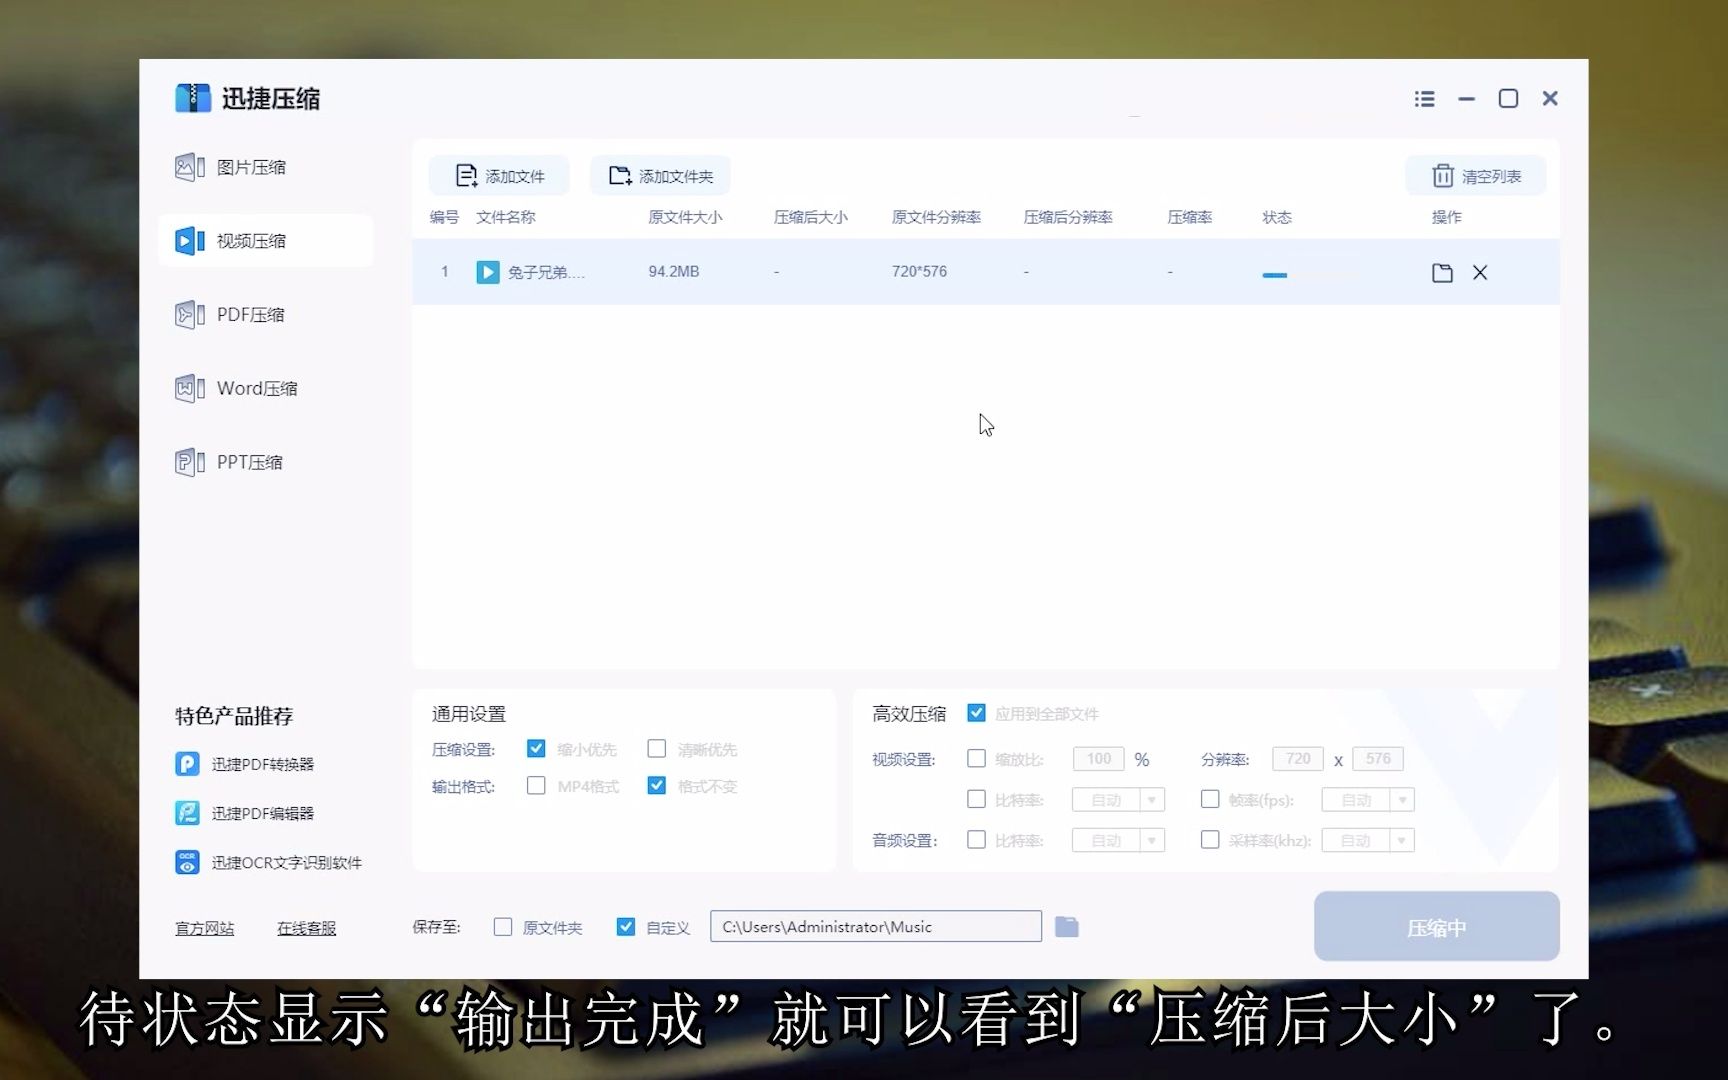Click the 压缩后大小 column header
This screenshot has width=1728, height=1080.
[x=810, y=217]
